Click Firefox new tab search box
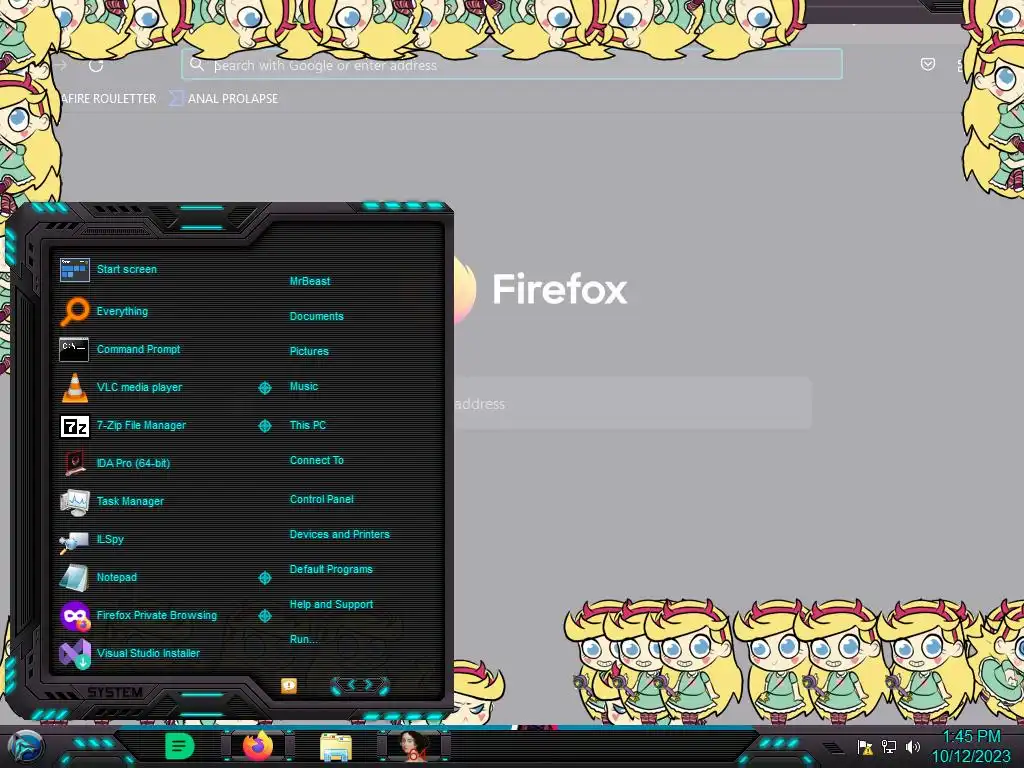Screen dimensions: 1024x768 point(632,404)
